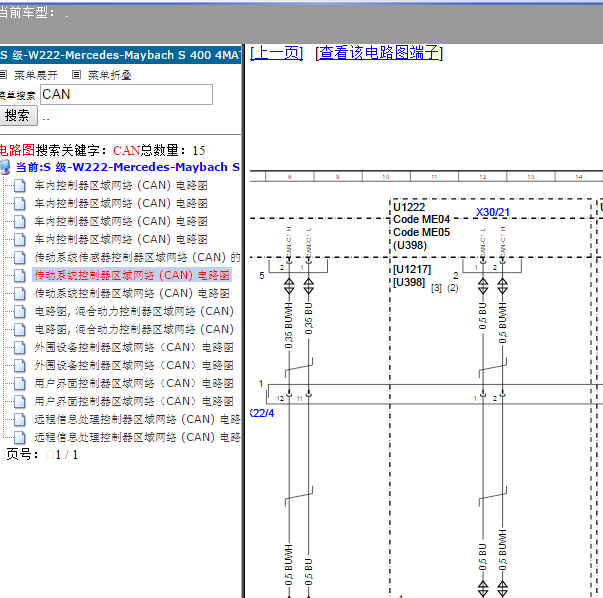Click the blue X22/4 connector link

pyautogui.click(x=262, y=413)
